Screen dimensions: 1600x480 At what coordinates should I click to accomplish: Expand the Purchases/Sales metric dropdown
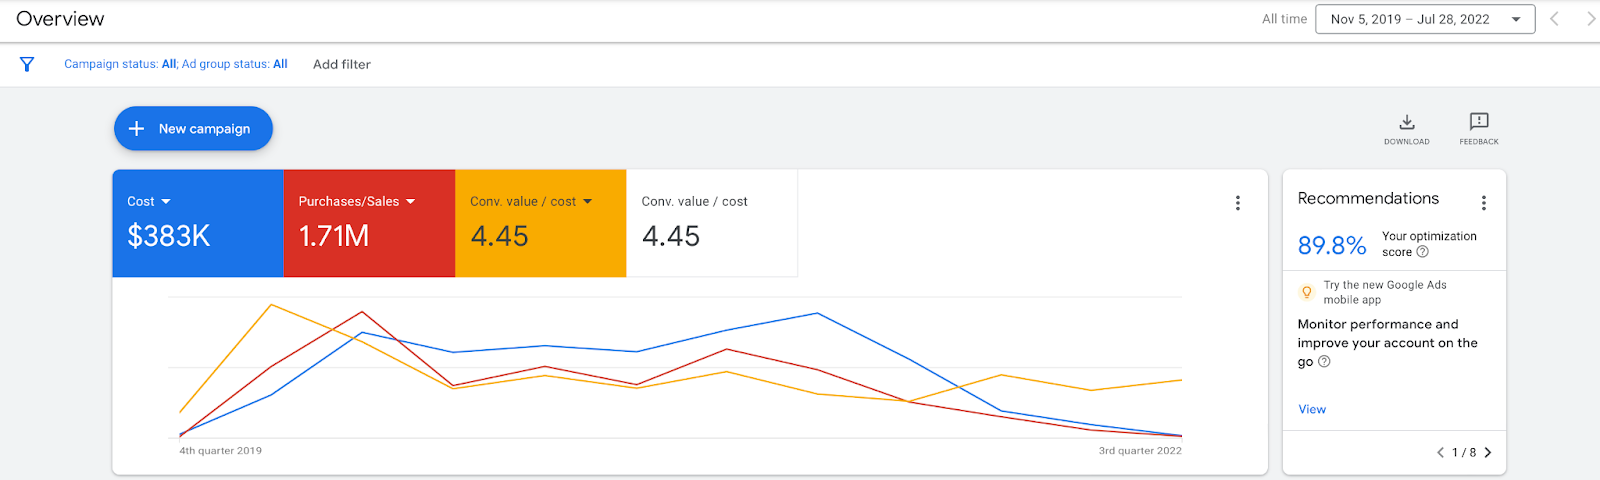point(410,202)
